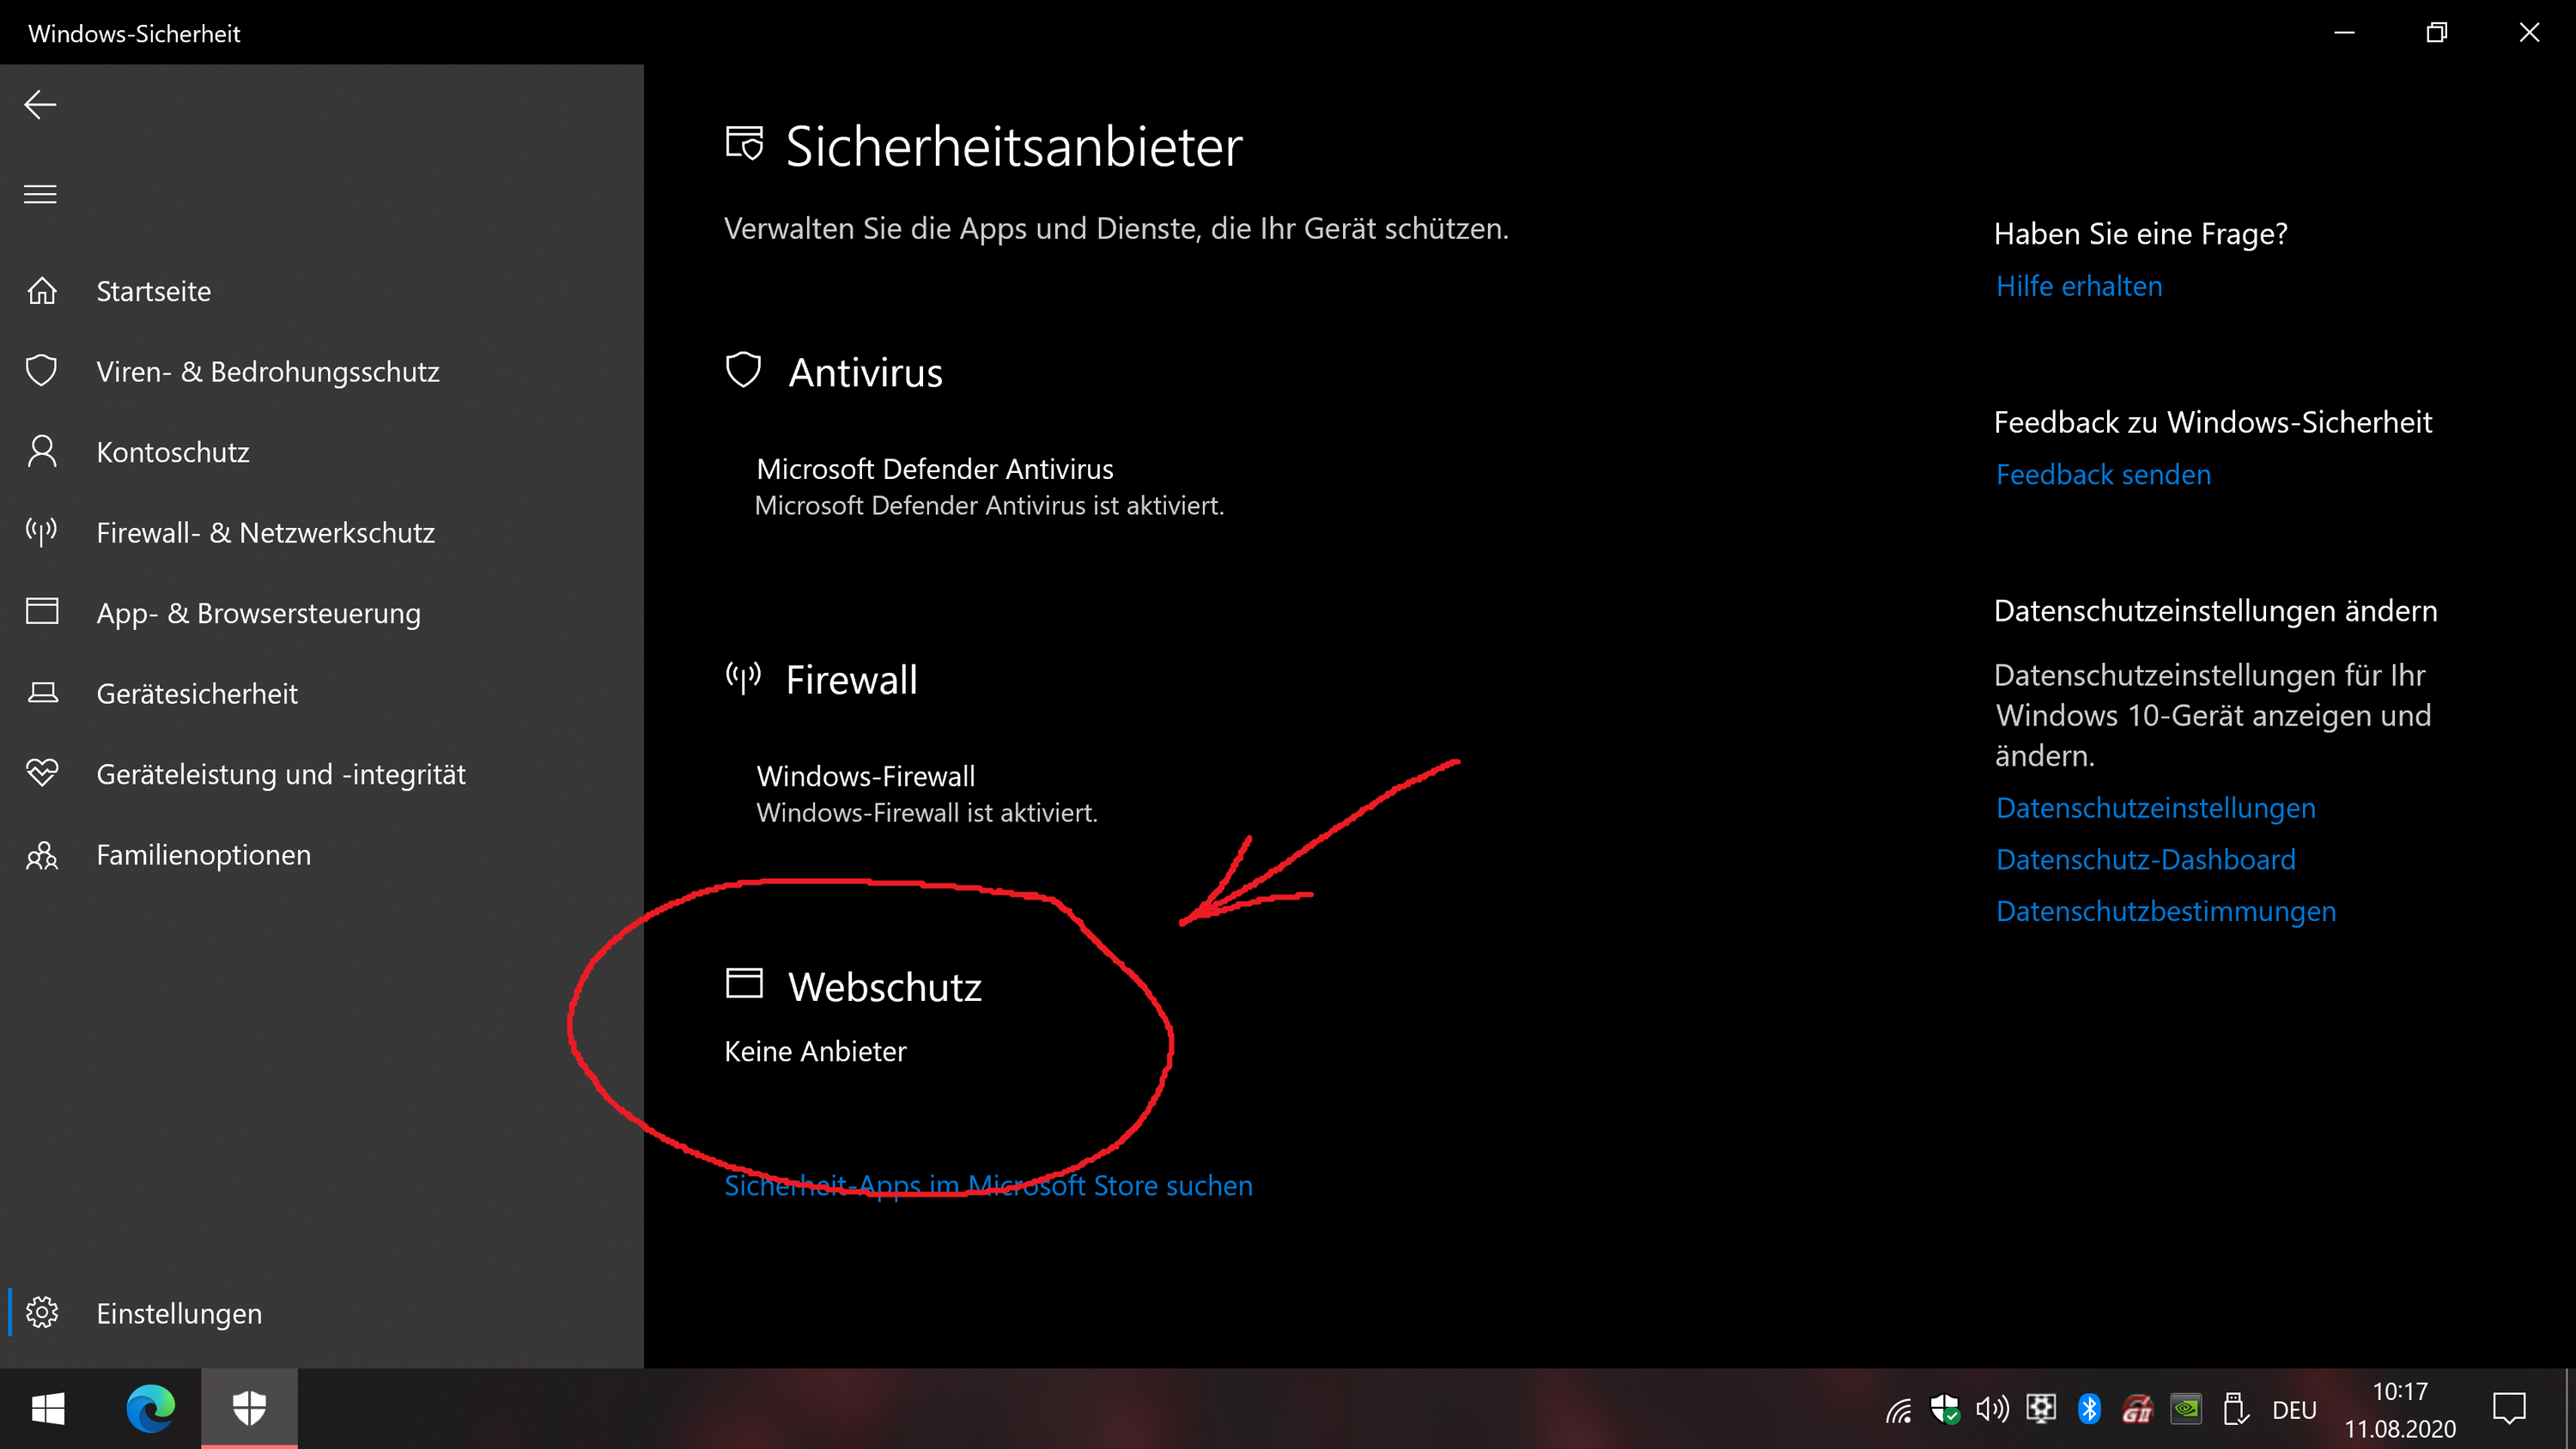Viewport: 2576px width, 1449px height.
Task: Close the Windows-Sicherheit window
Action: pyautogui.click(x=2529, y=33)
